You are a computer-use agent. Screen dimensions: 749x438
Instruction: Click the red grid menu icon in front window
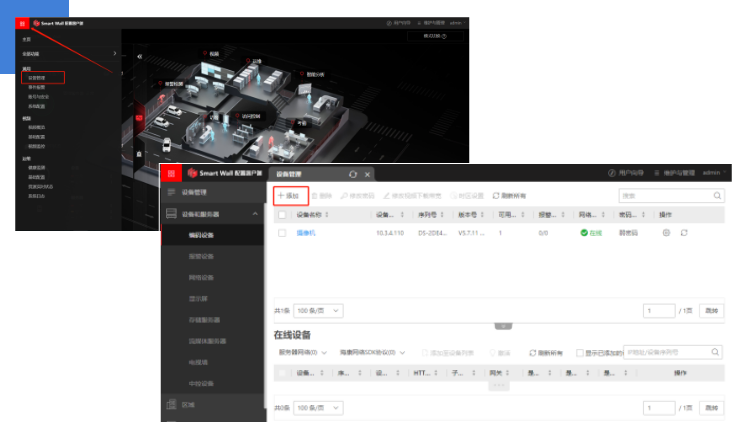(169, 174)
